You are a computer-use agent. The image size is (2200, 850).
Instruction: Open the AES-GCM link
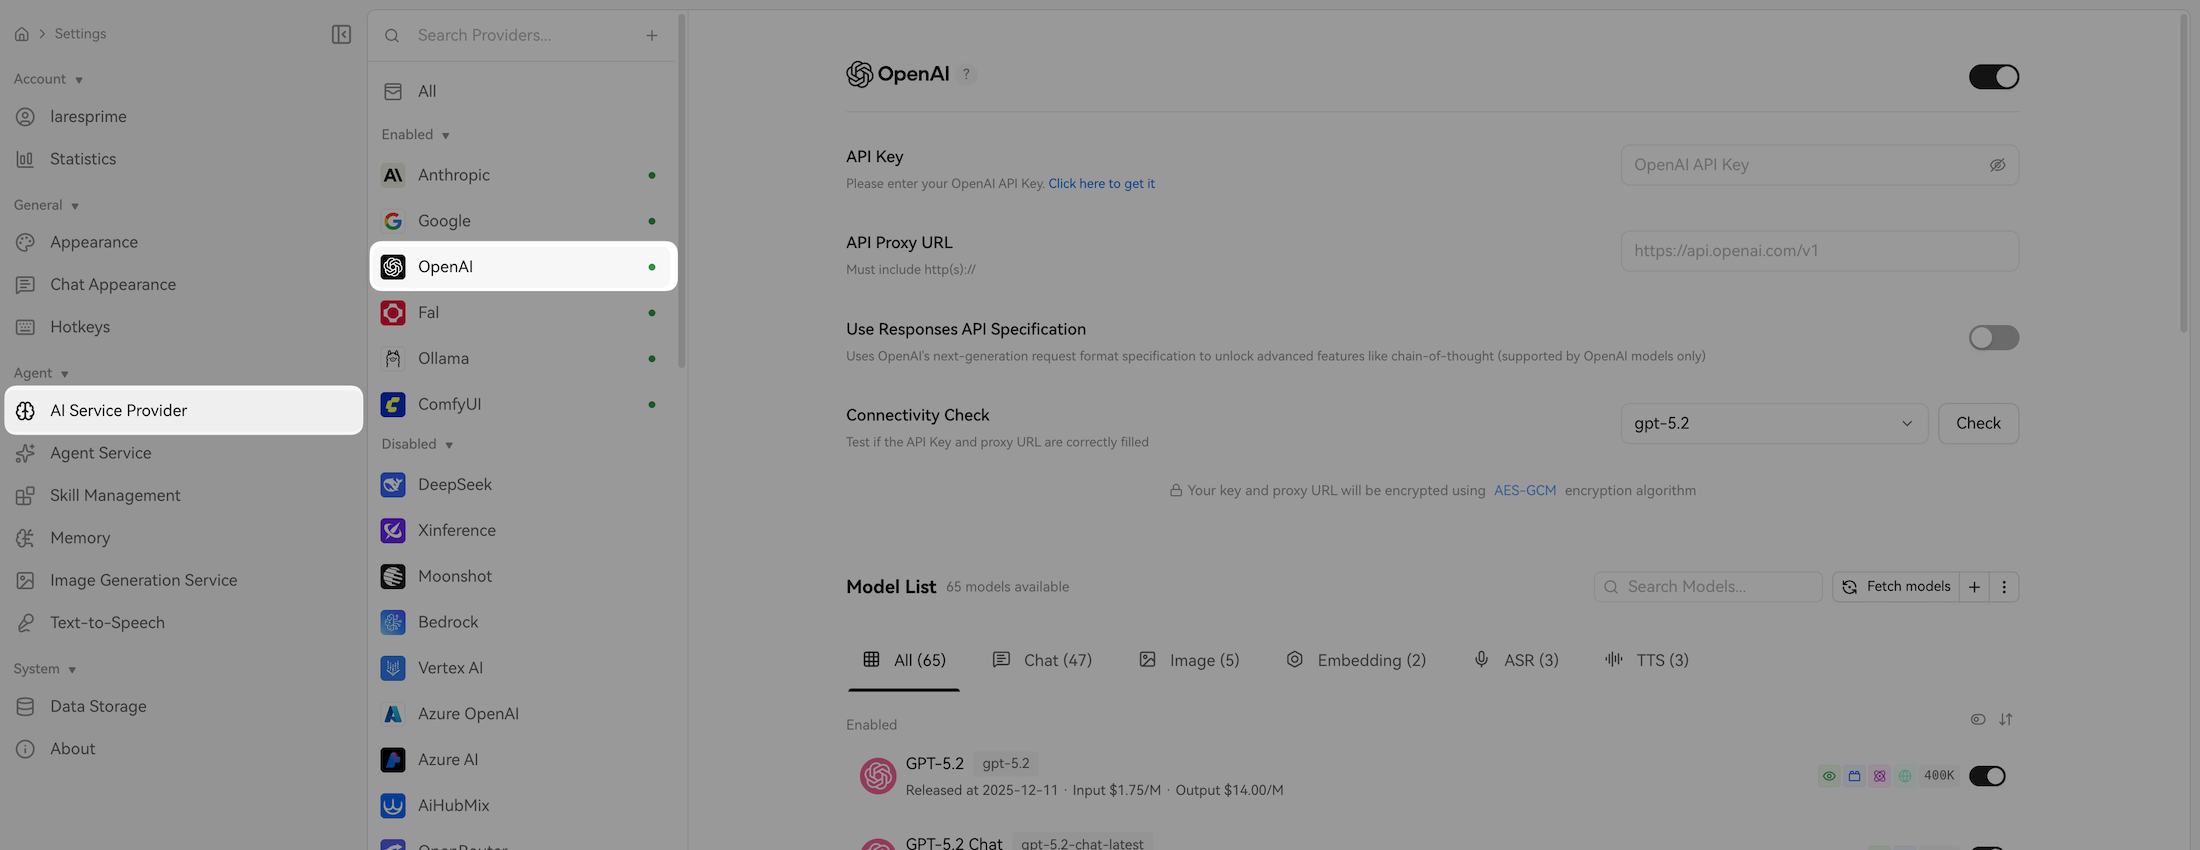point(1525,491)
